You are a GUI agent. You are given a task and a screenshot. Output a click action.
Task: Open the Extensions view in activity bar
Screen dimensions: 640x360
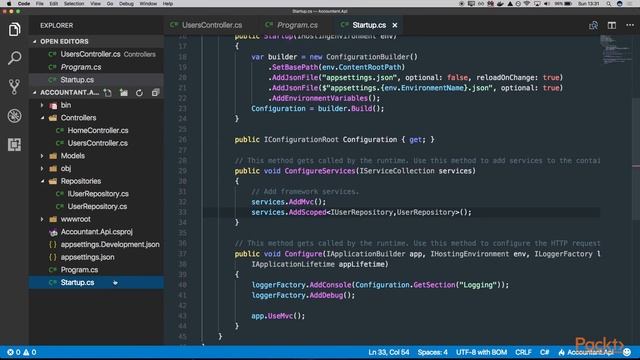click(14, 144)
